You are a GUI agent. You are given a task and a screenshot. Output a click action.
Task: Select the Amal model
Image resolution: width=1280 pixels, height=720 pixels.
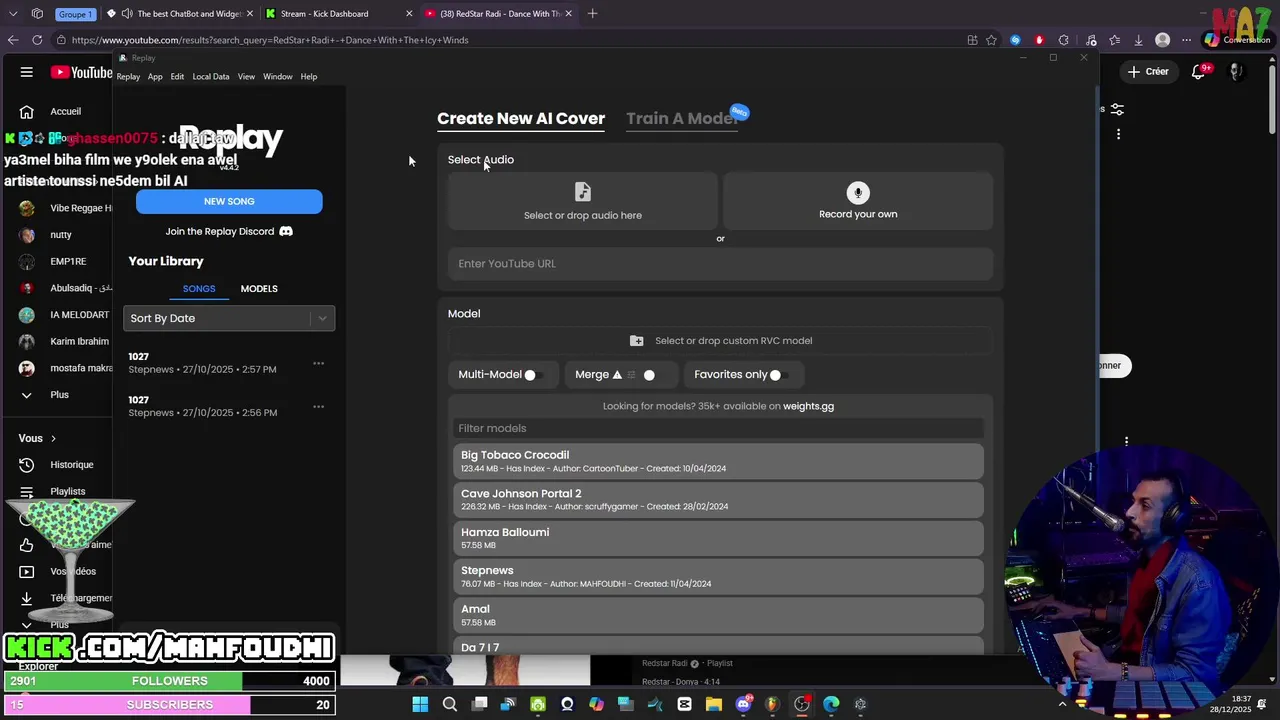pyautogui.click(x=718, y=615)
